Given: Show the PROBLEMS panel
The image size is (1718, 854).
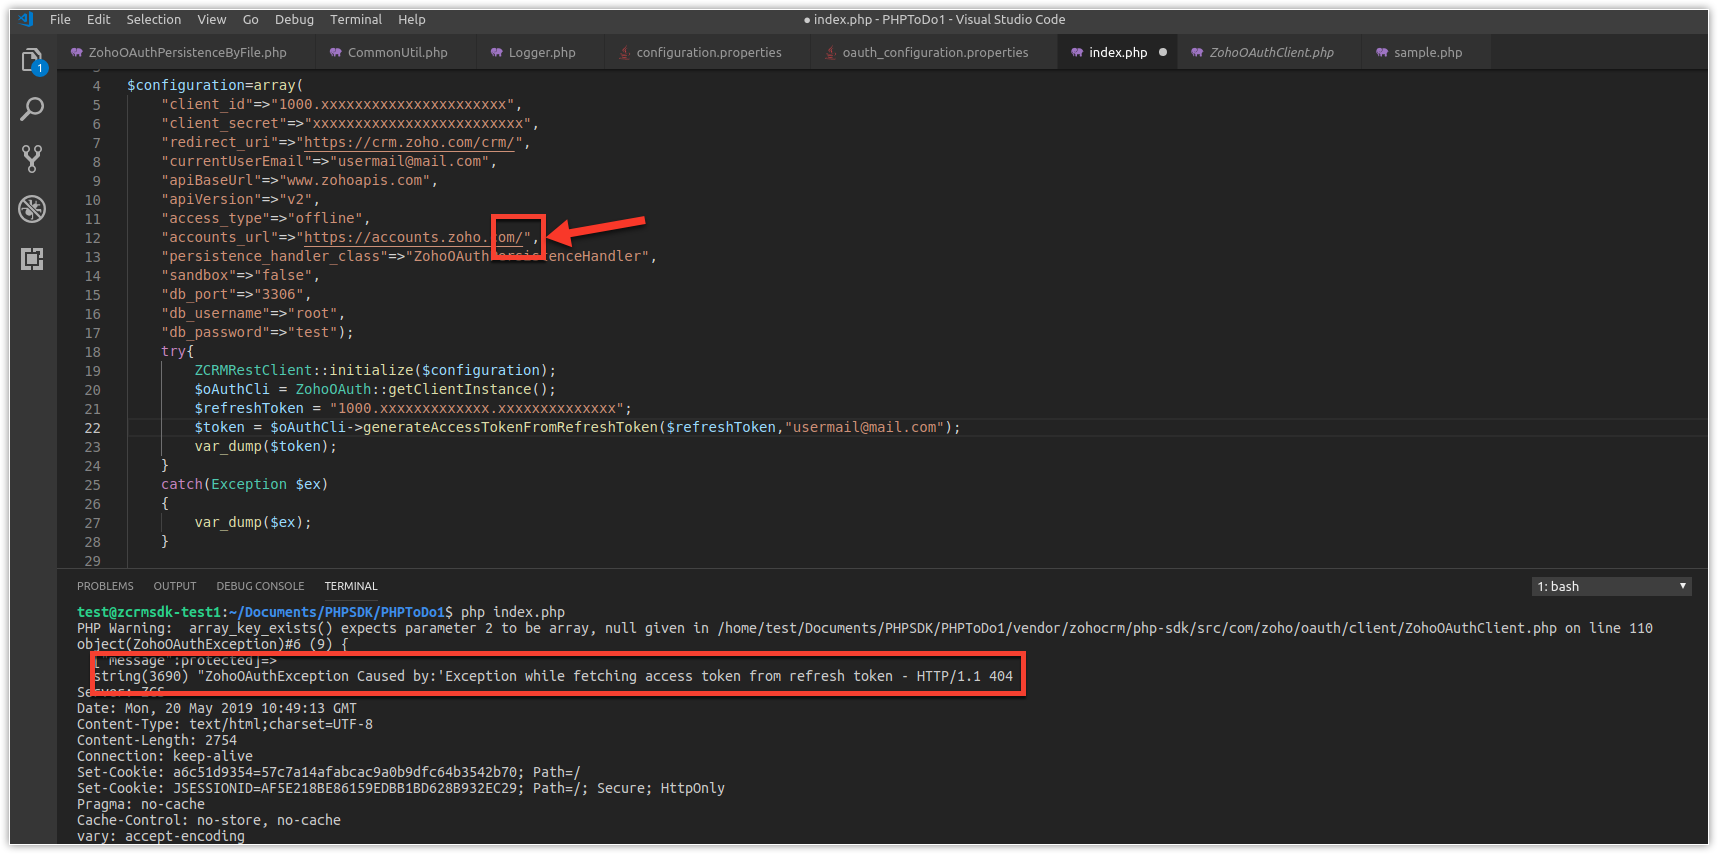Looking at the screenshot, I should pos(105,586).
